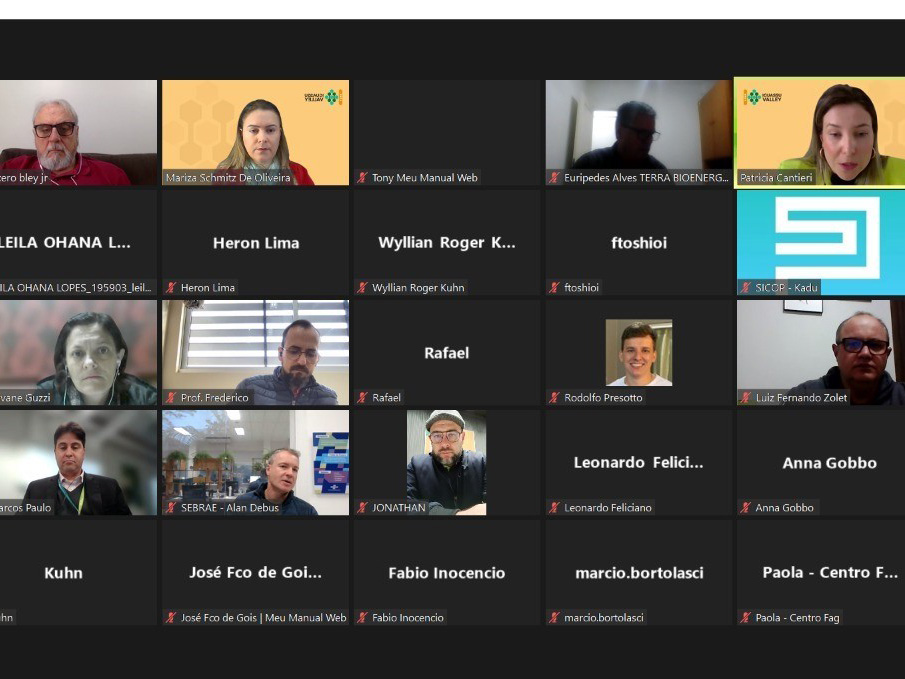Click José Fco de Gois name label
This screenshot has height=679, width=905.
[x=263, y=618]
